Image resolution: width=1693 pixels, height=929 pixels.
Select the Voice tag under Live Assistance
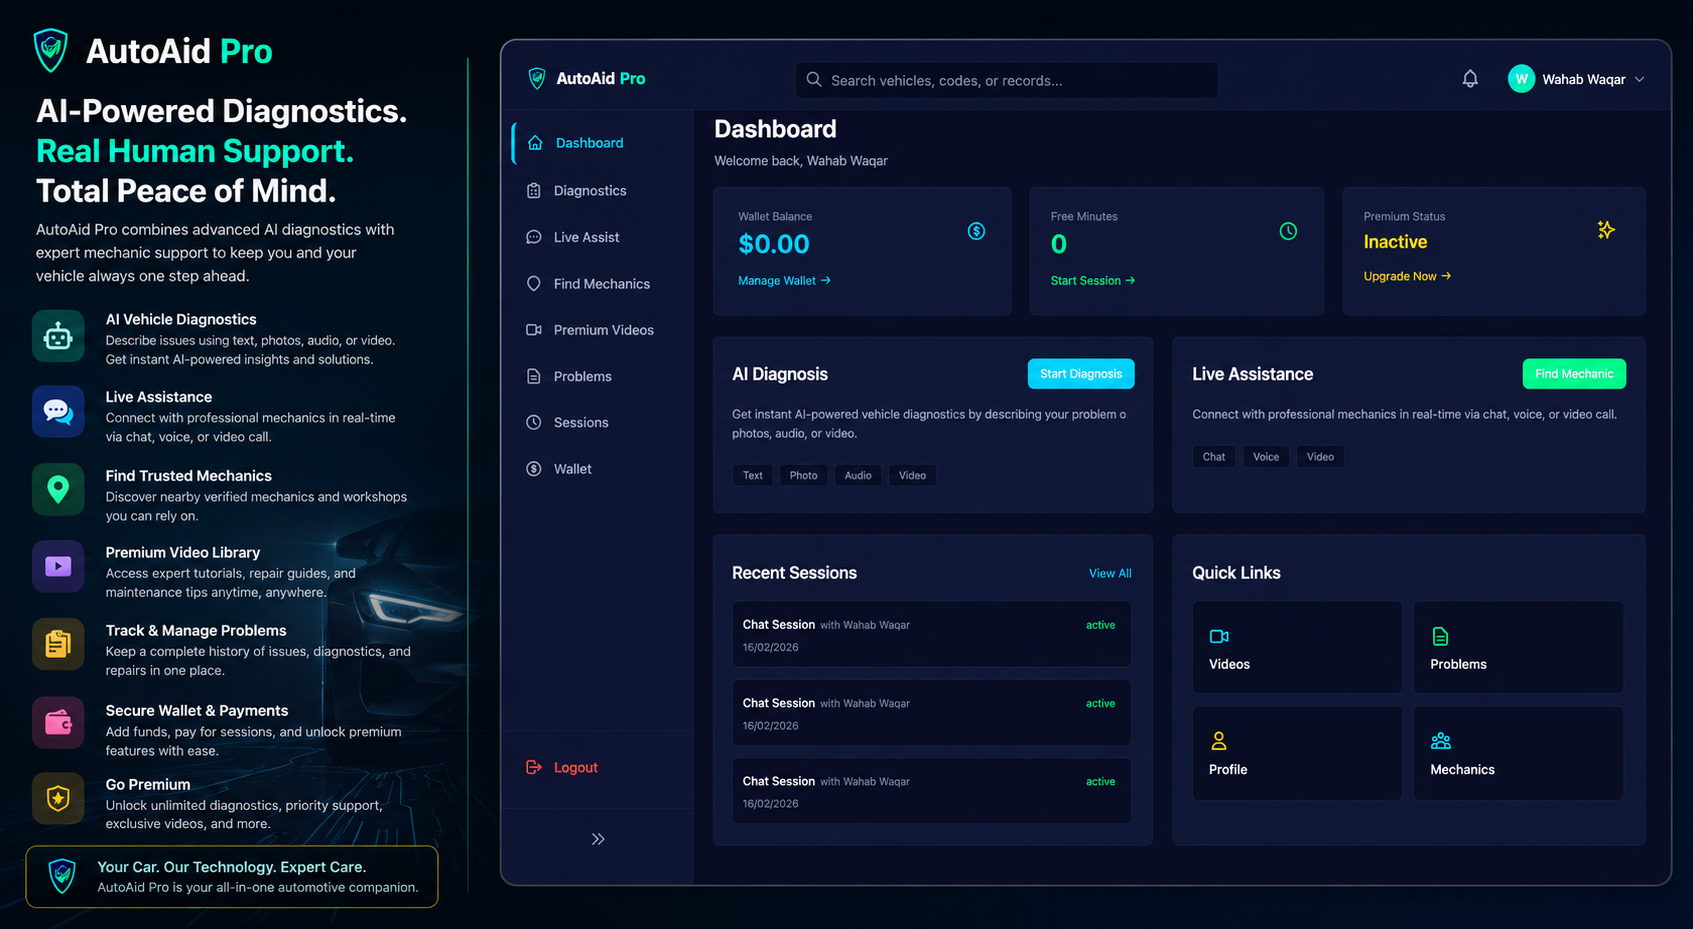tap(1266, 457)
